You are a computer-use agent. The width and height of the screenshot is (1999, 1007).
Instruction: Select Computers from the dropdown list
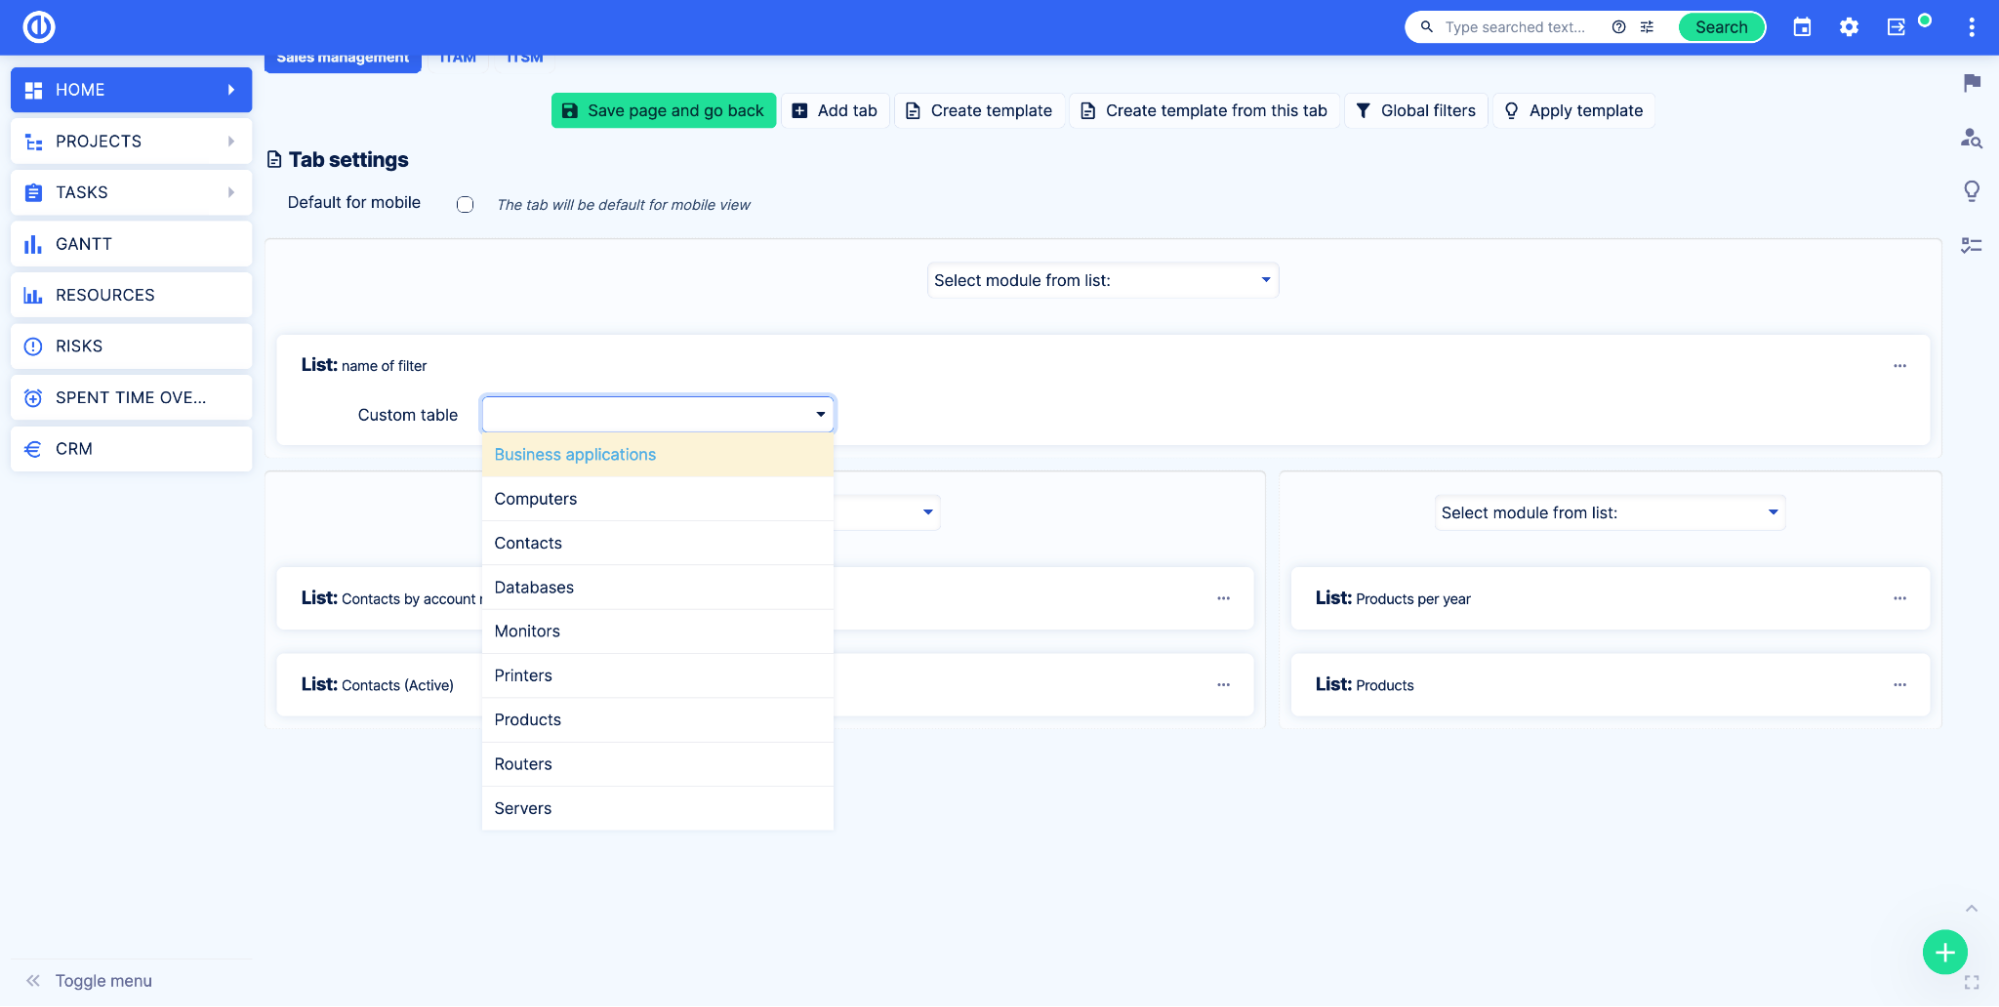click(x=536, y=499)
